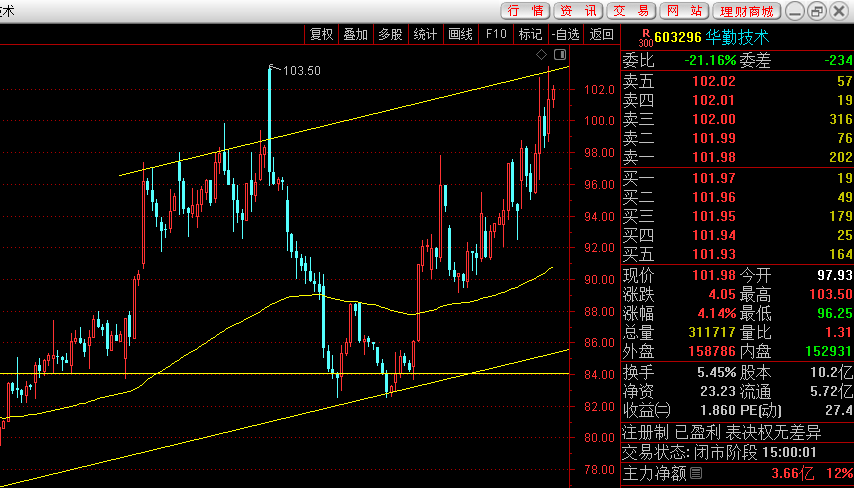
Task: Select the 卖二 ask price 101.99
Action: tap(713, 138)
